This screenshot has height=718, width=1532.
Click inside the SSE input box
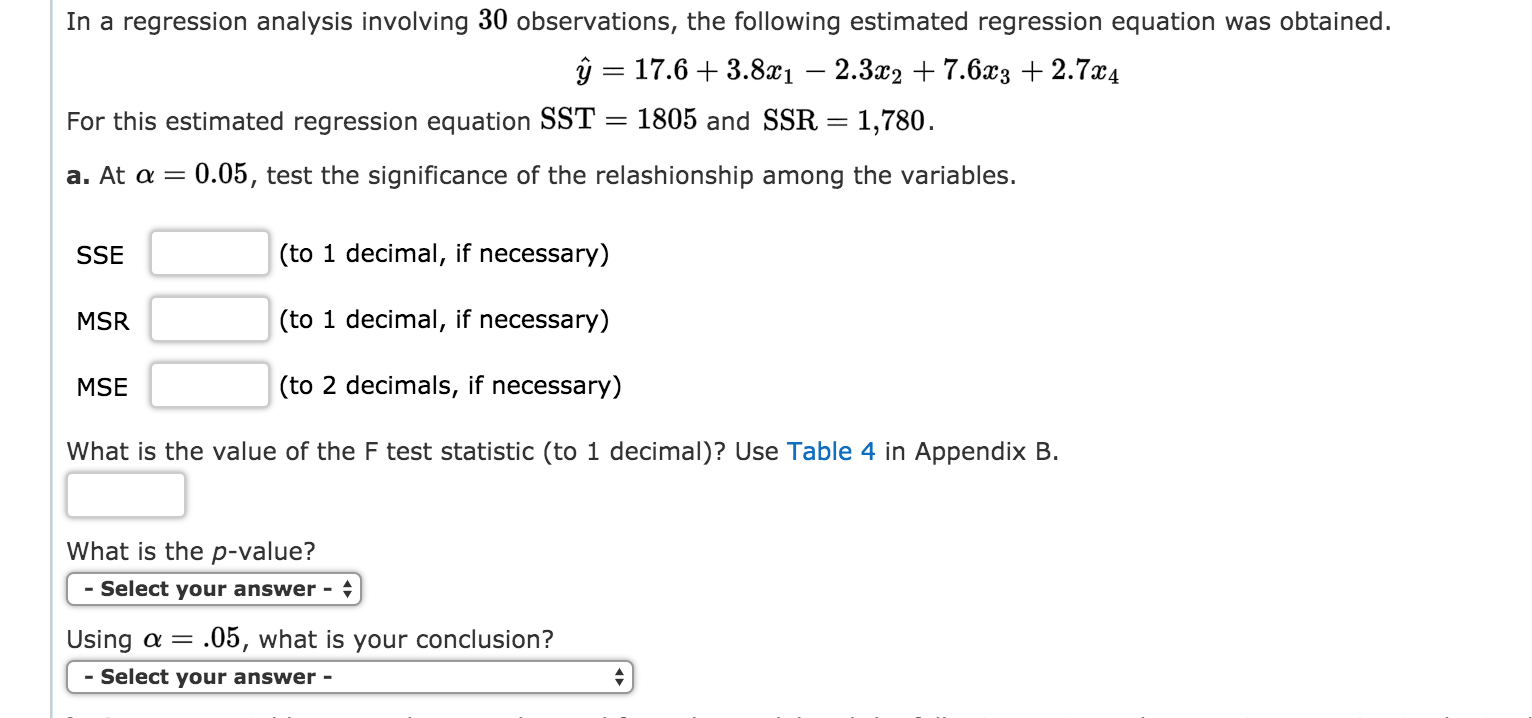(x=208, y=253)
